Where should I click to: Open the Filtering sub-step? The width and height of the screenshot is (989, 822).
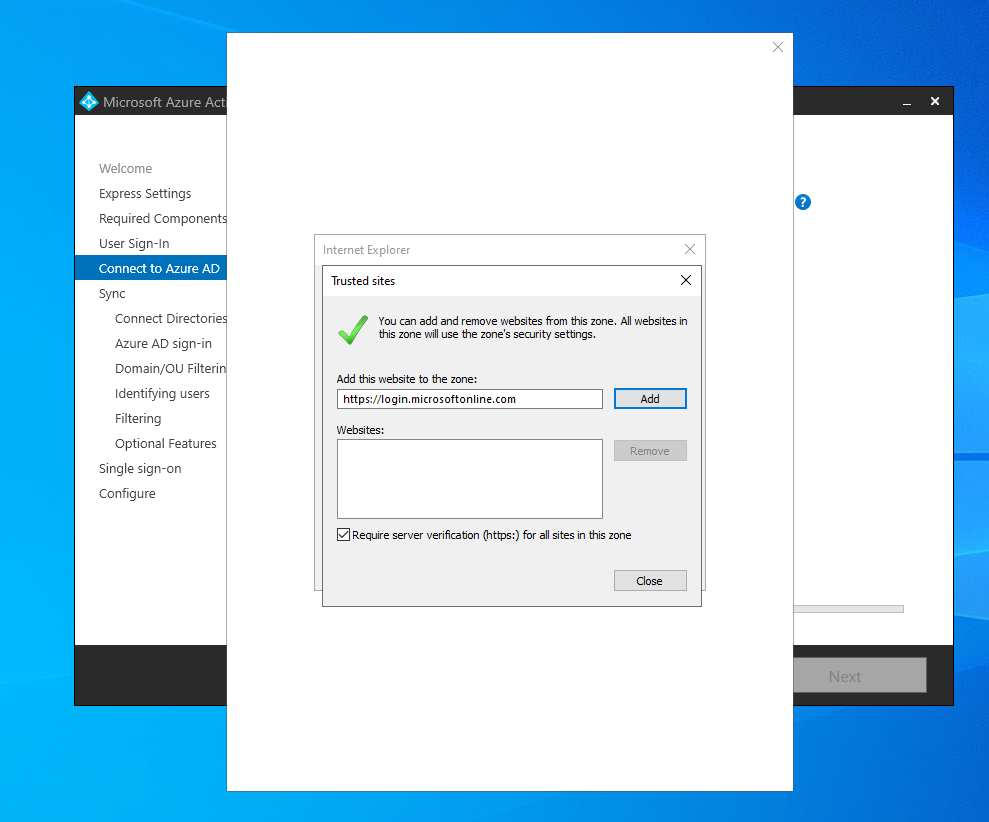[x=138, y=418]
